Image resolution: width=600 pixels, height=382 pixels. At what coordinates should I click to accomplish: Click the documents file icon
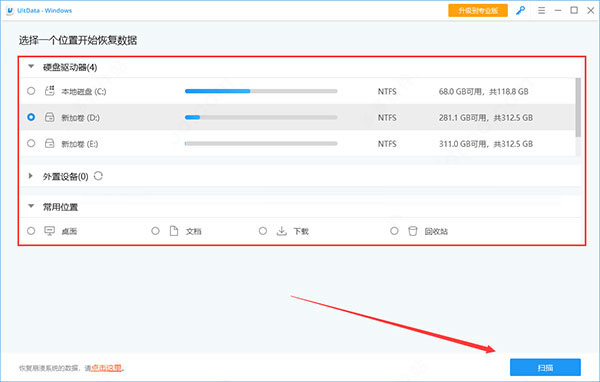(x=174, y=231)
